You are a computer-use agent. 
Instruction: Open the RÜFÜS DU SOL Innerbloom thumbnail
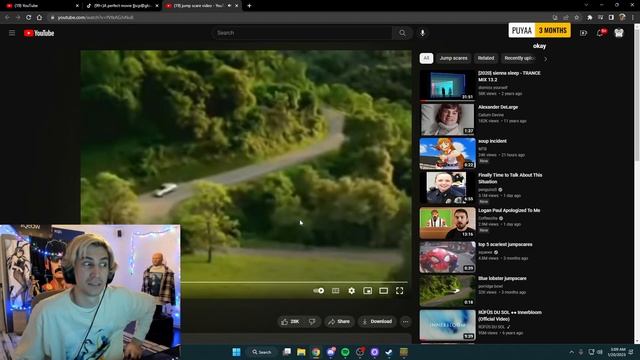tap(447, 325)
